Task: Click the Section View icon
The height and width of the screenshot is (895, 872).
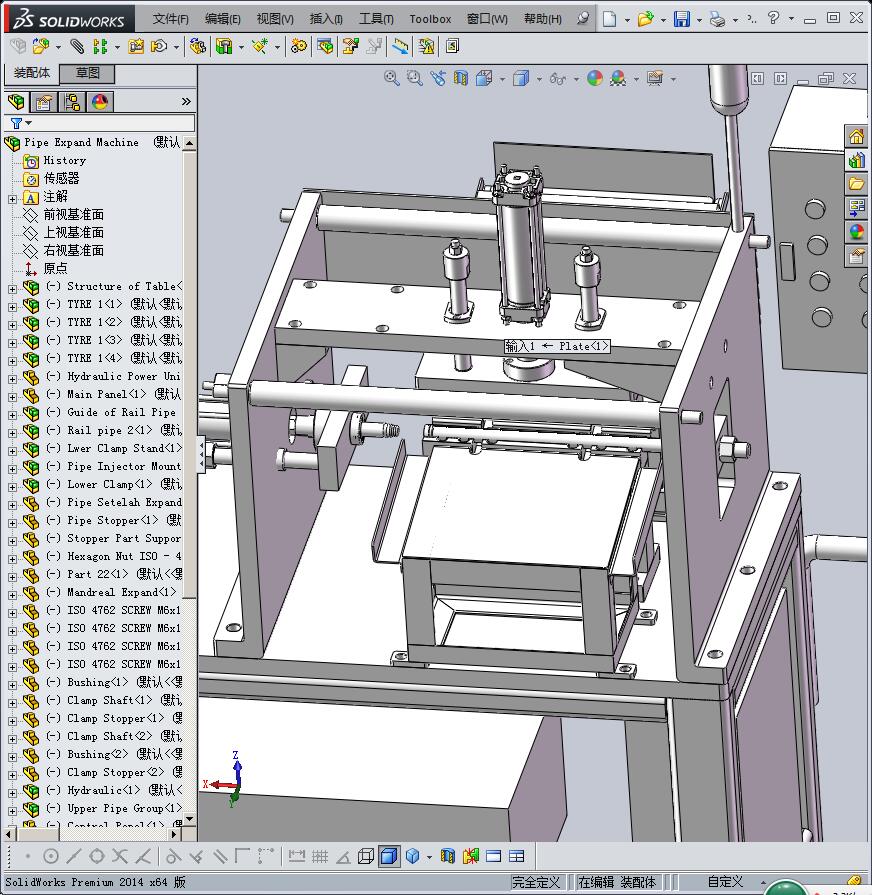Action: (x=461, y=78)
